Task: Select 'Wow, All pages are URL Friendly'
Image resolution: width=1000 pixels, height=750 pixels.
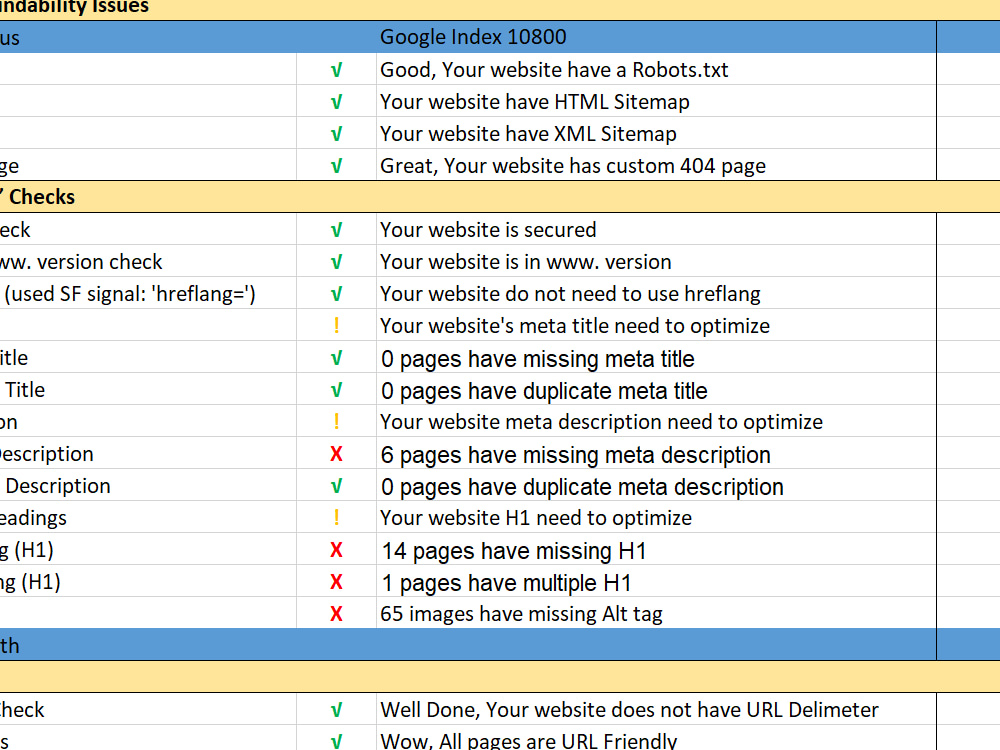Action: (x=528, y=741)
